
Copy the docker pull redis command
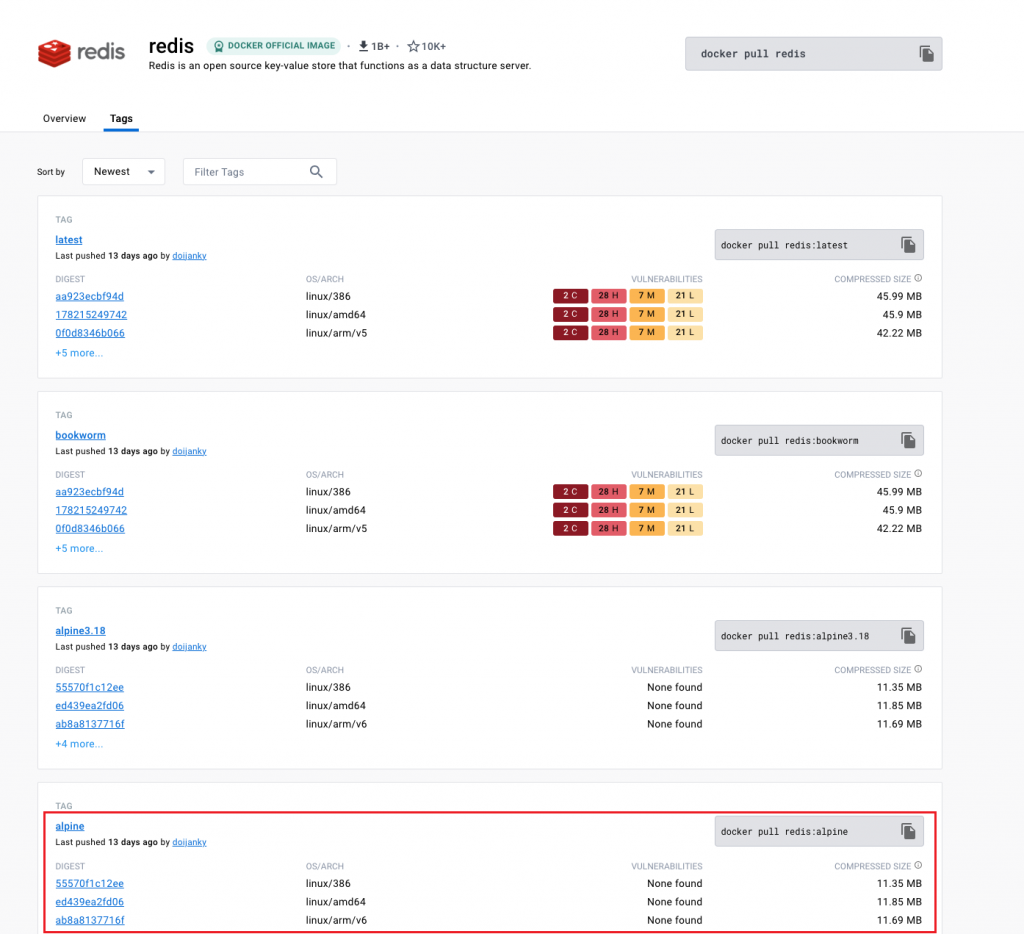point(926,54)
